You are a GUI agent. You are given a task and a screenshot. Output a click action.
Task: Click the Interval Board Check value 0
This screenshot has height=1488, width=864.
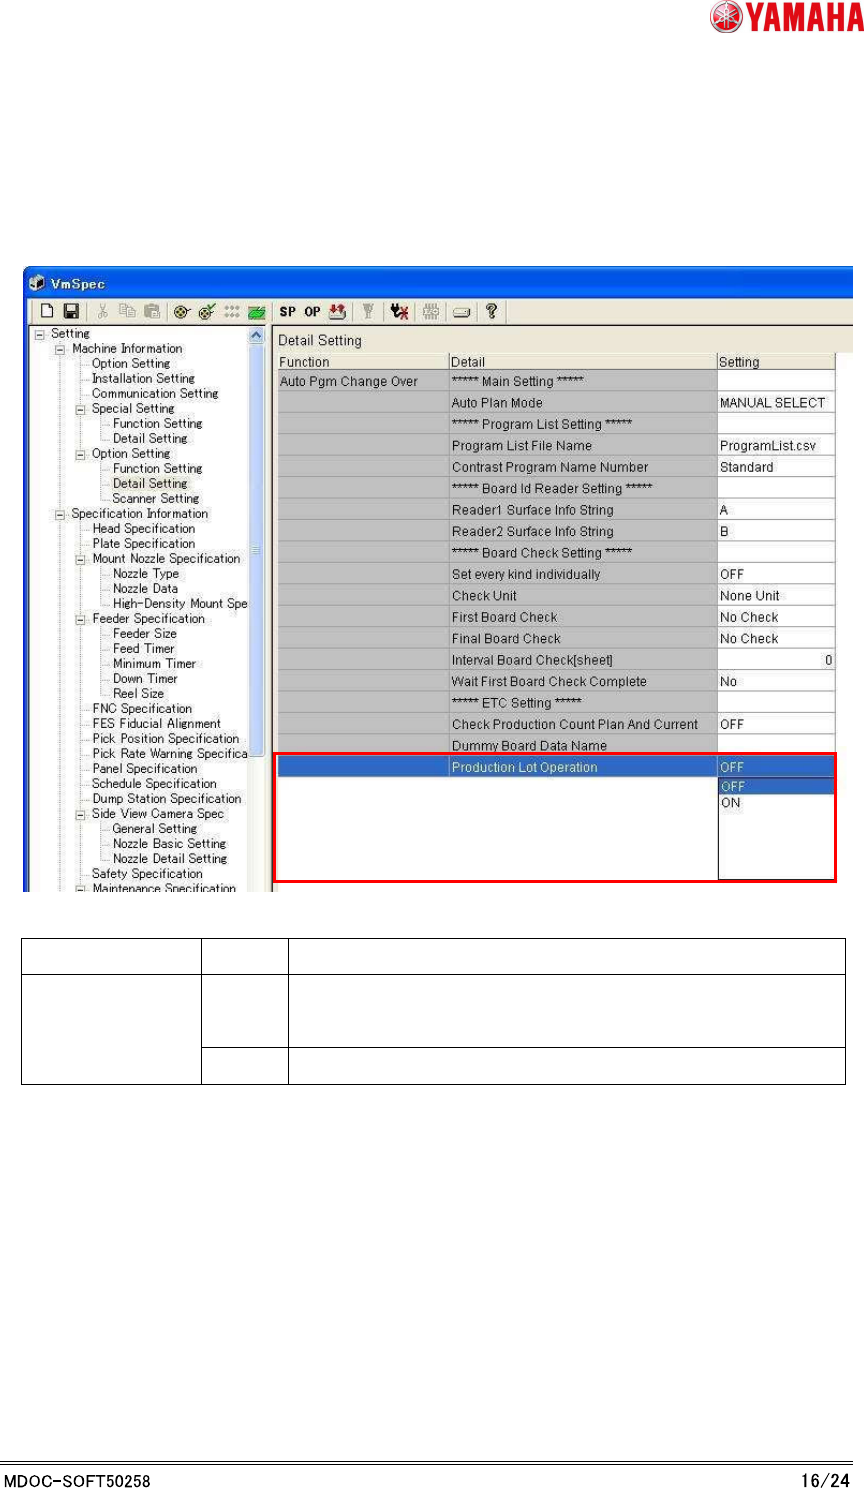(776, 660)
